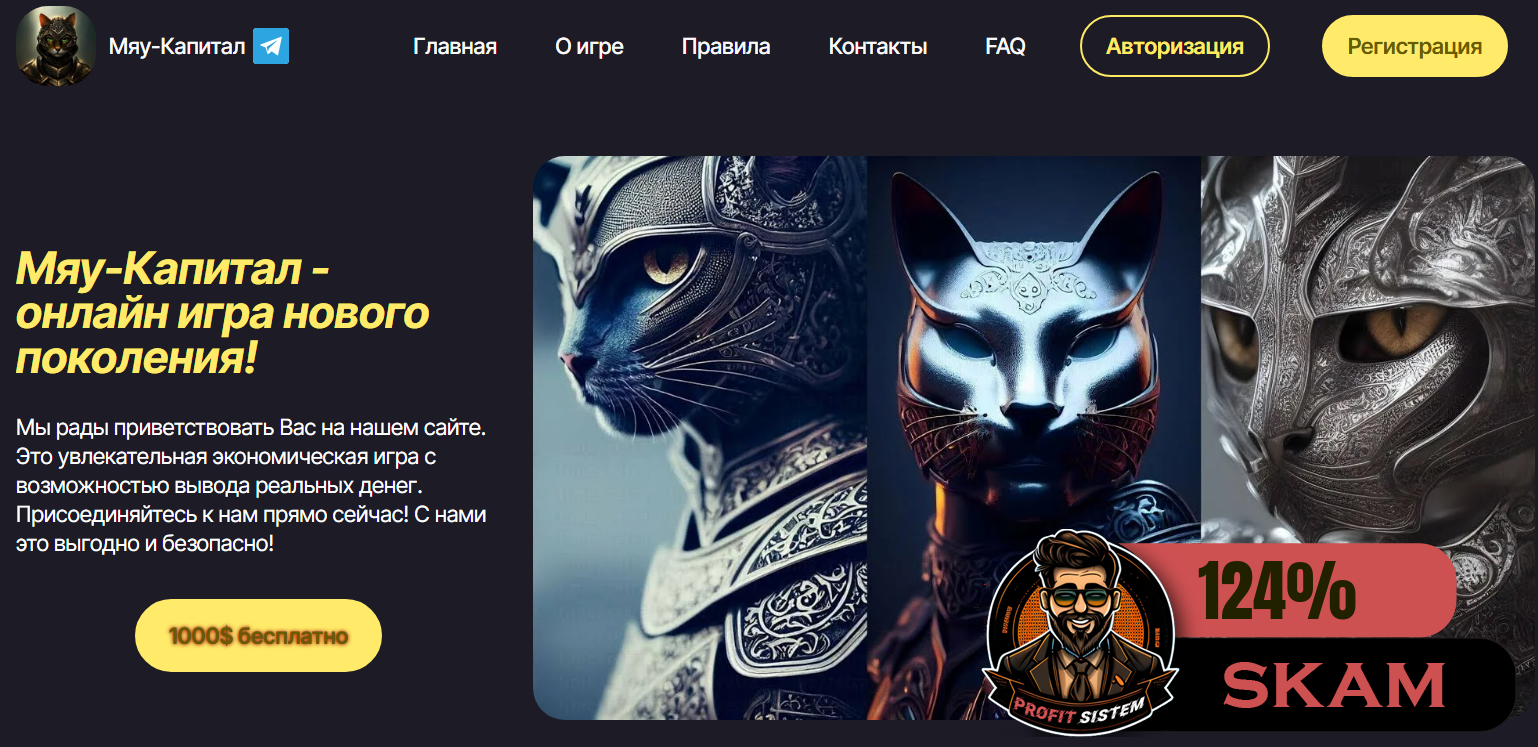Click the yellow Регистрация button
Screen dimensions: 1538x747
[x=1414, y=46]
